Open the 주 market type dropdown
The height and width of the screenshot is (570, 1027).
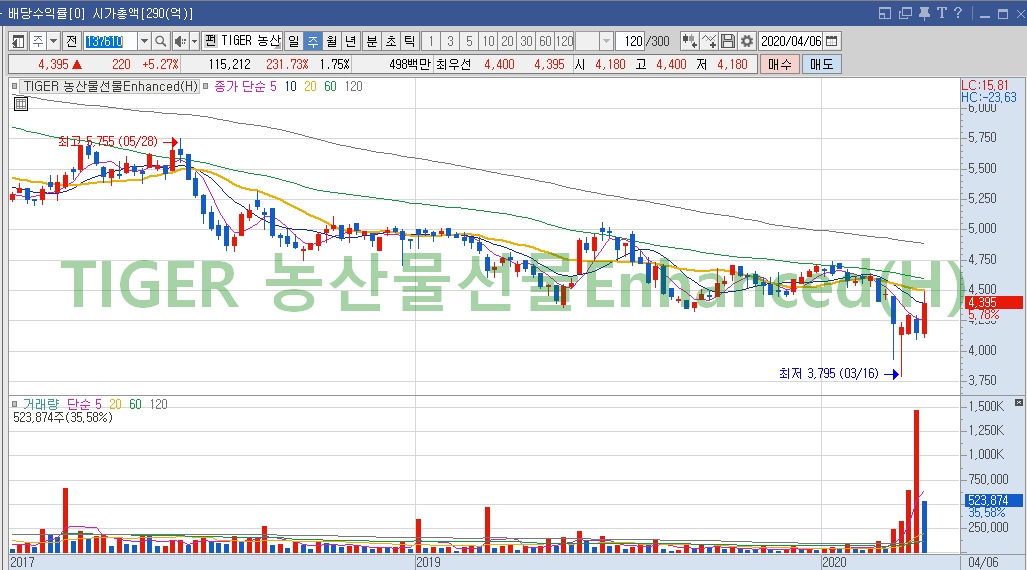54,41
